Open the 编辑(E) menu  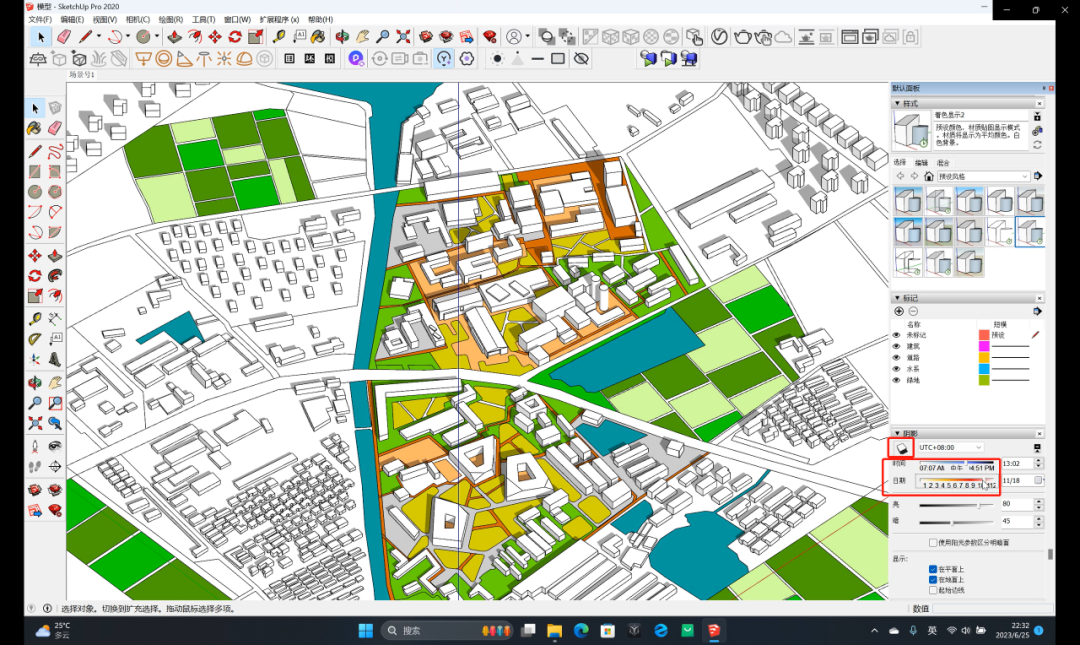[72, 19]
